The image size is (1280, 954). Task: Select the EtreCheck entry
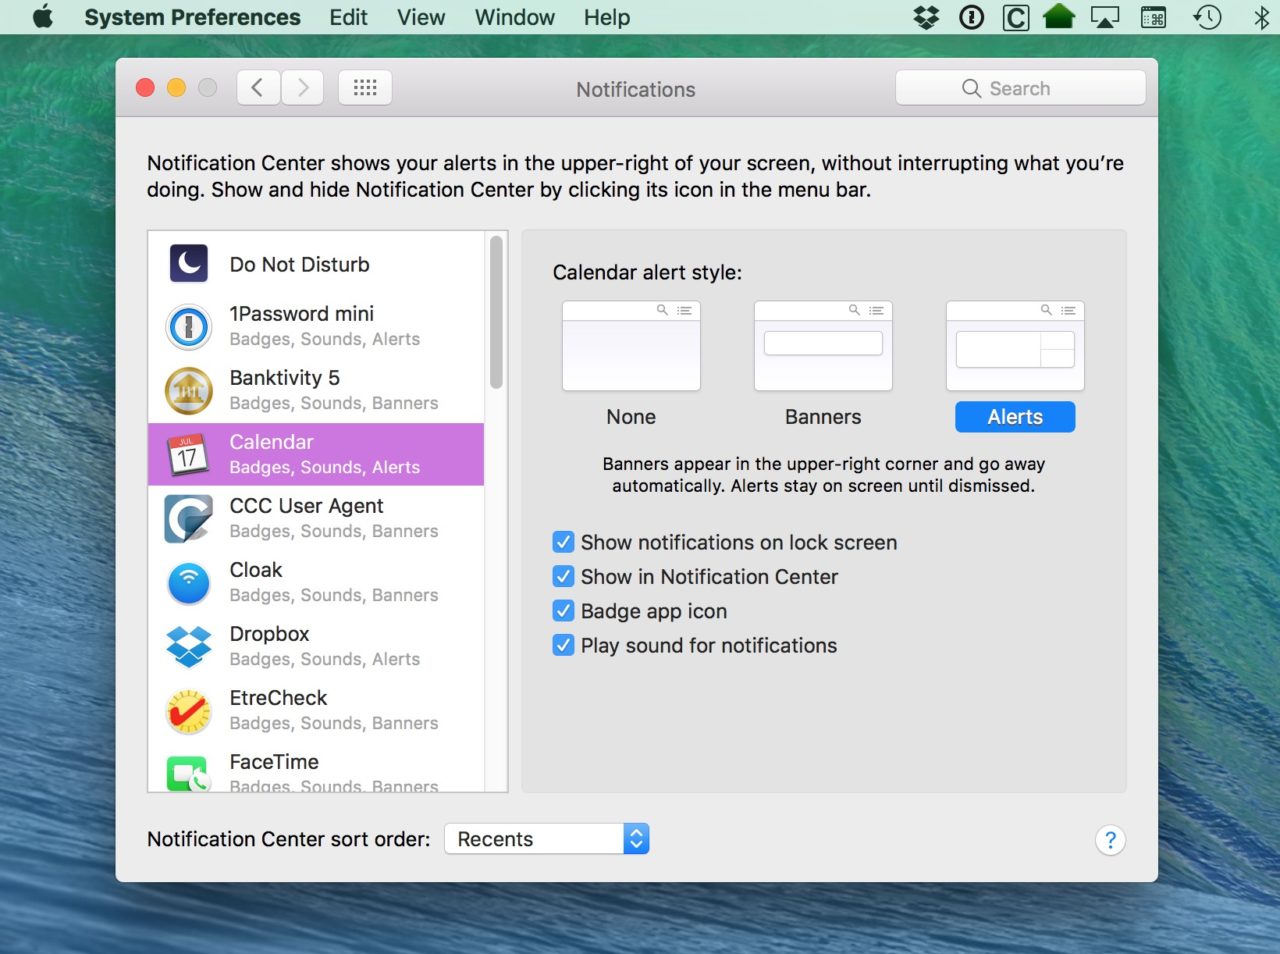tap(316, 711)
